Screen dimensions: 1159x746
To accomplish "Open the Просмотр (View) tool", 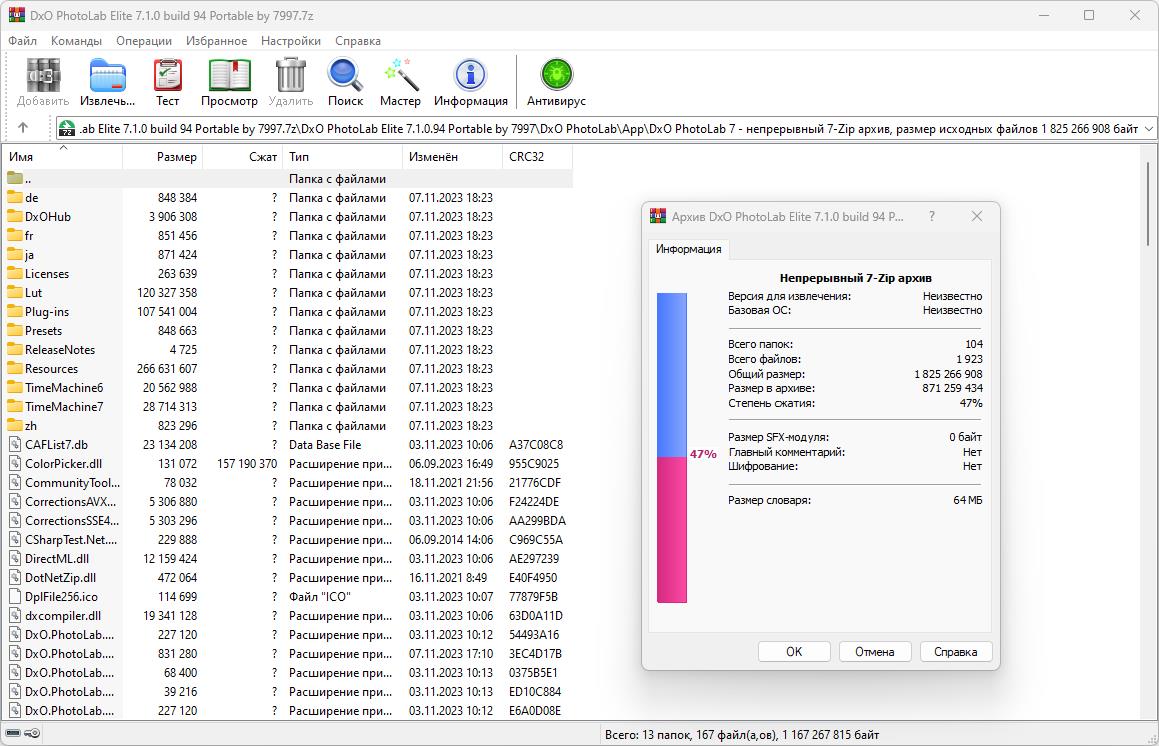I will click(229, 74).
